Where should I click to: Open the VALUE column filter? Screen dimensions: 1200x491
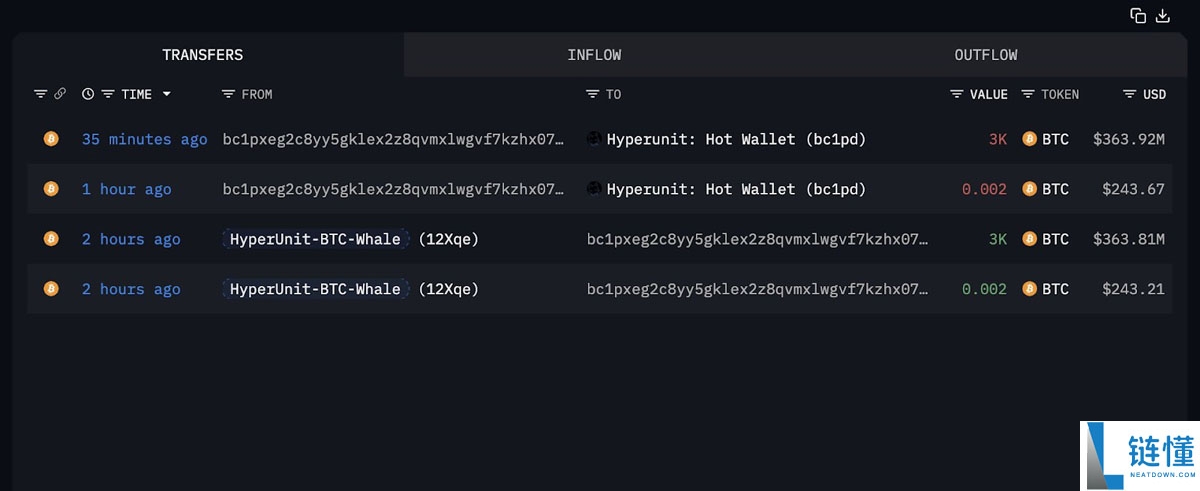pyautogui.click(x=957, y=94)
